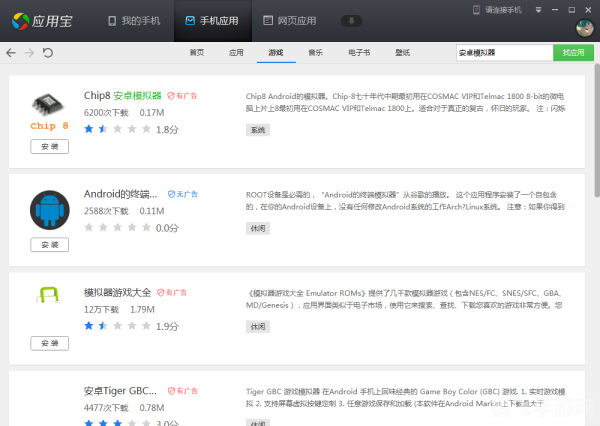Click the 休闲 tag under Android terminal
Screen dimensions: 600x426
coord(258,229)
